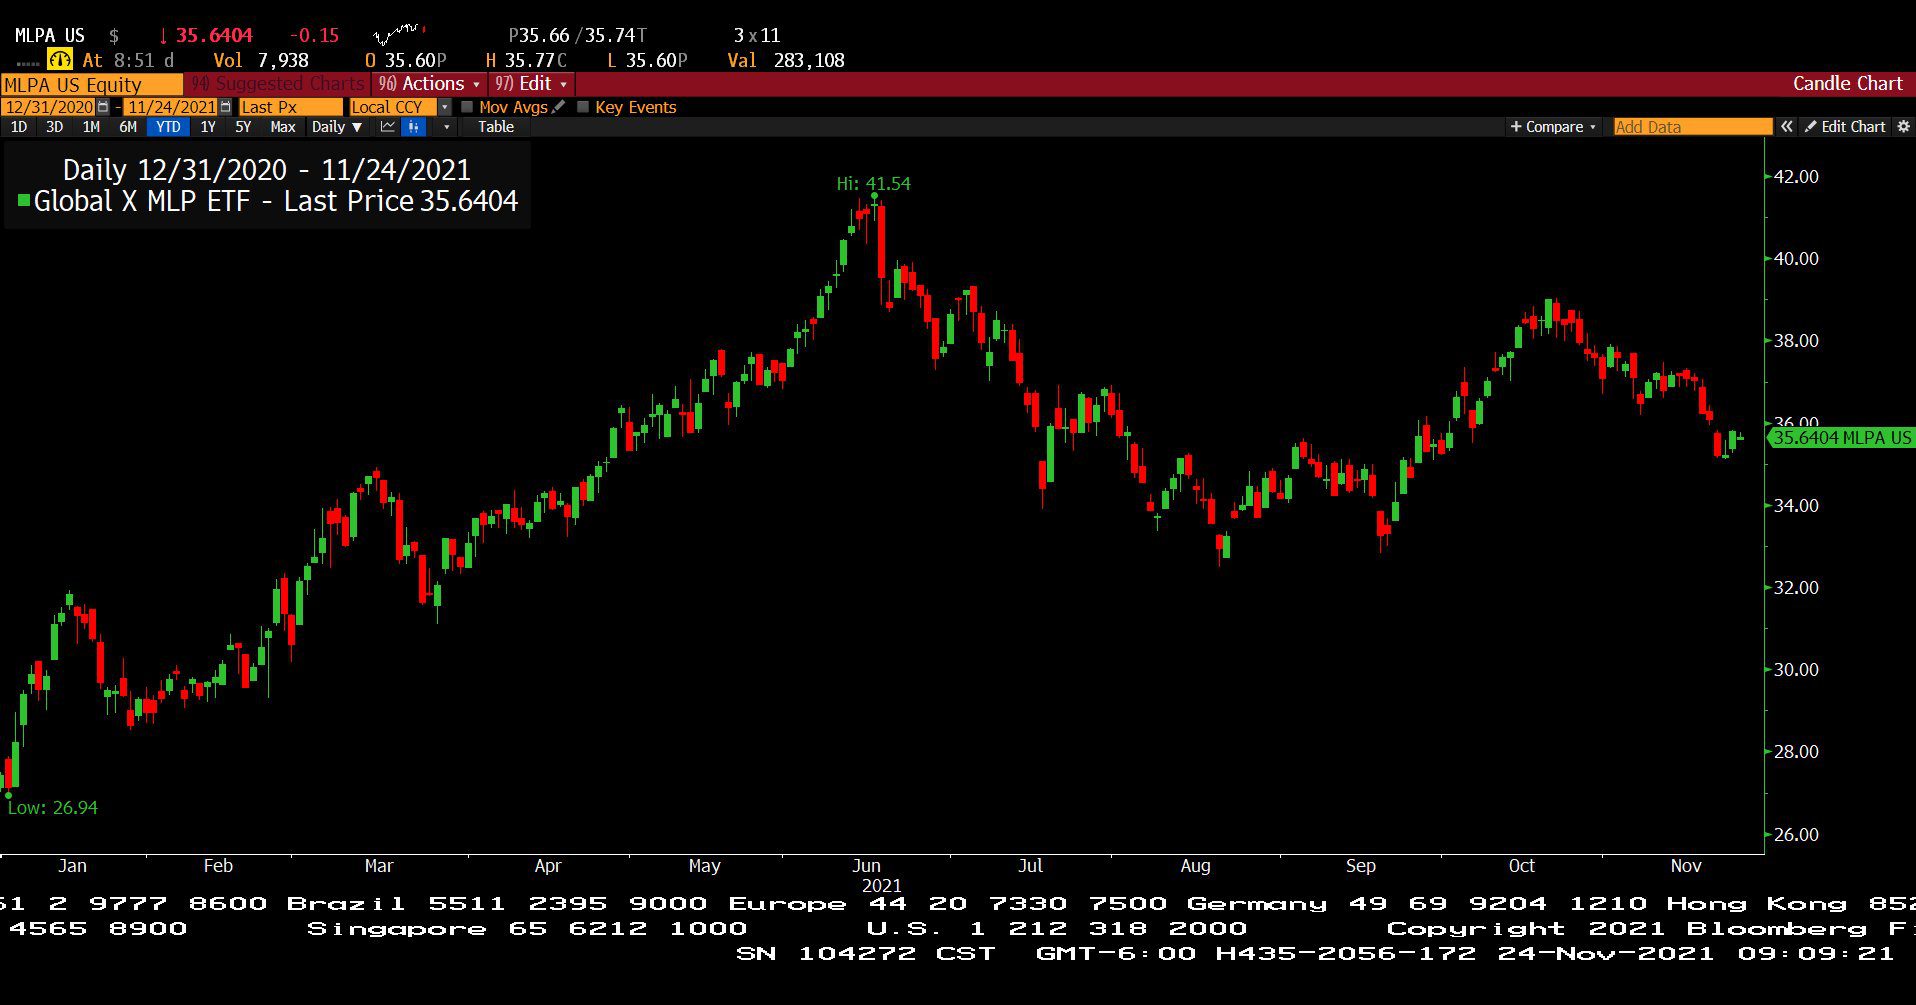Click the Hi: 41.54 marker

pos(873,184)
